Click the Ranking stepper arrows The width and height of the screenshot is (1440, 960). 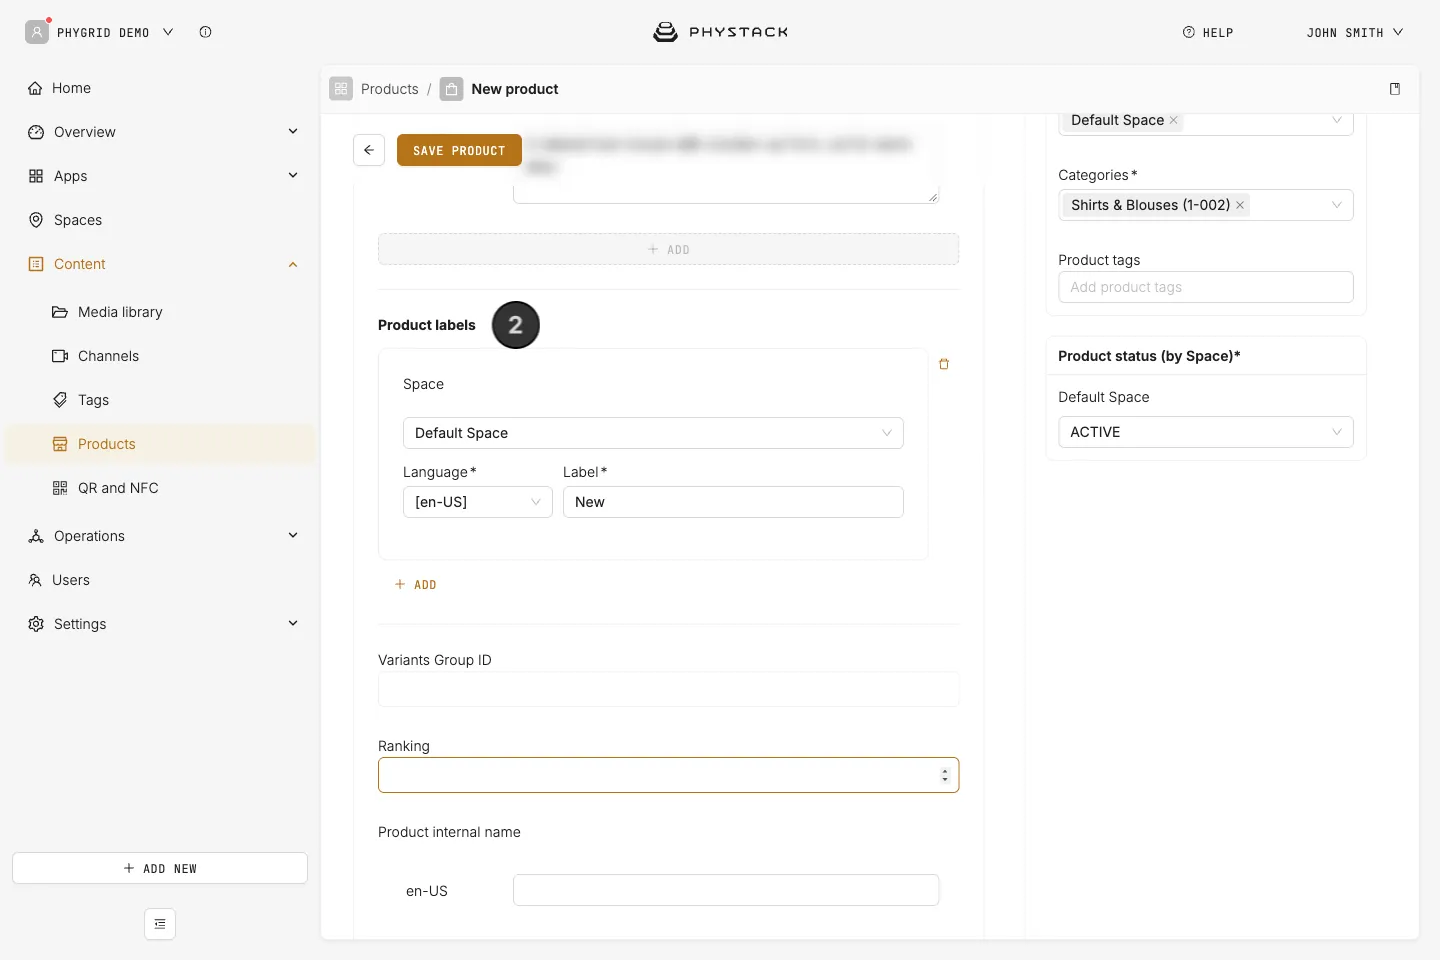[x=945, y=775]
